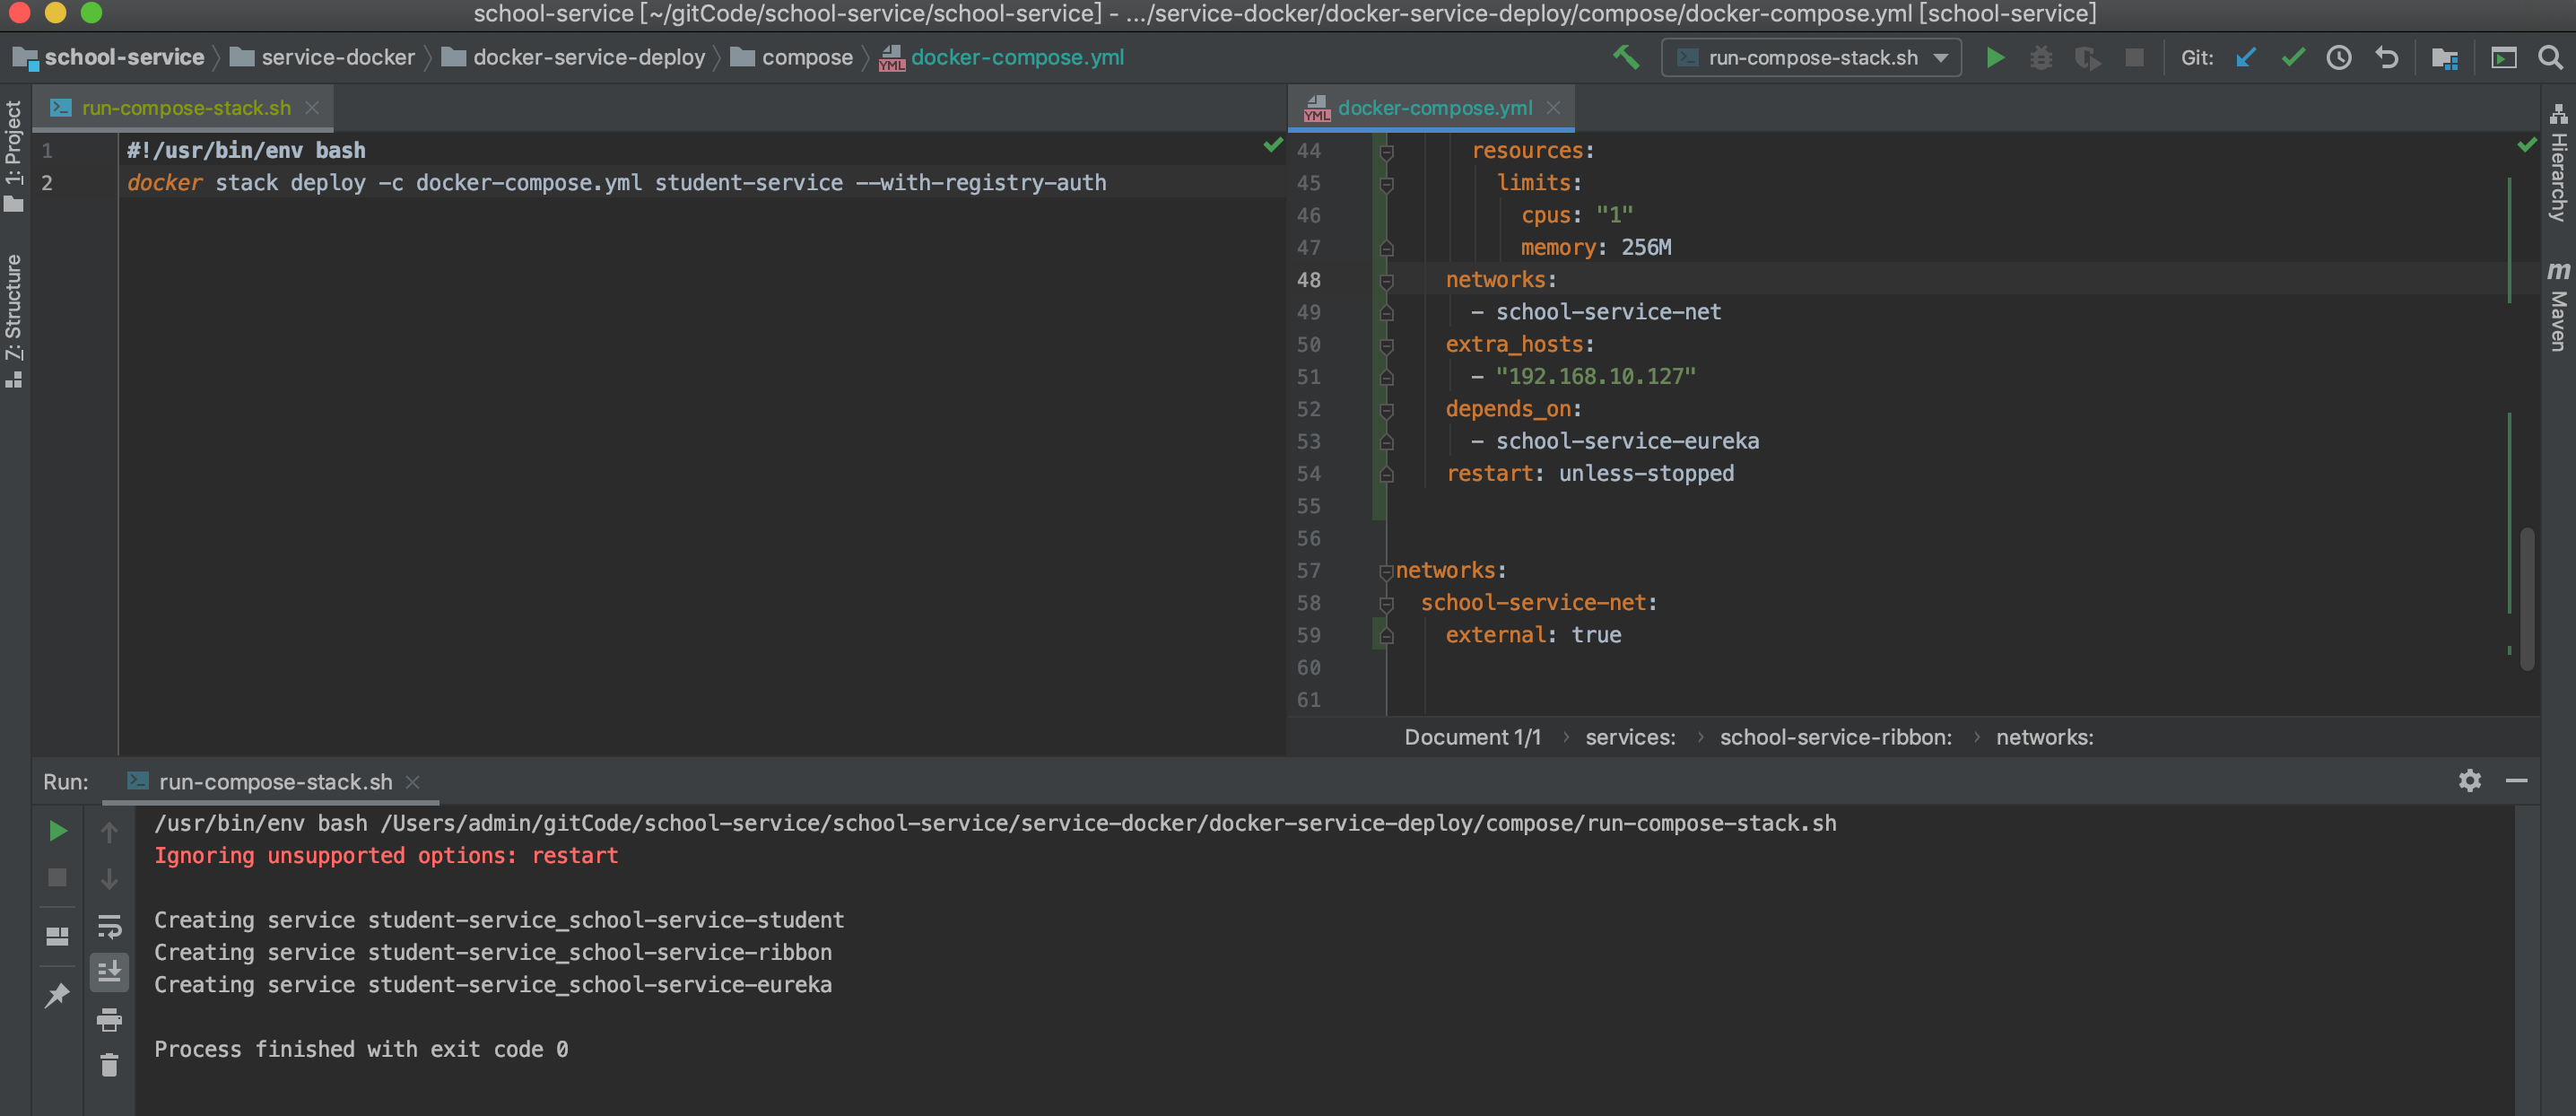Click inspection checkmark in docker-compose.yml editor
This screenshot has height=1116, width=2576.
click(2527, 146)
